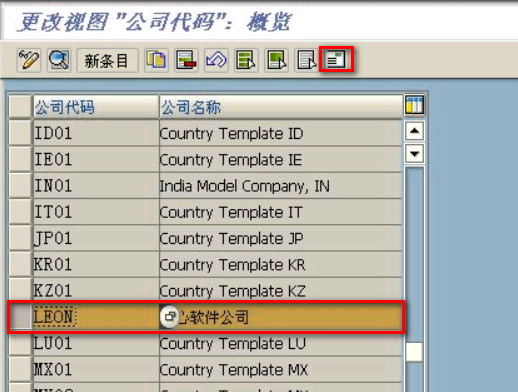This screenshot has height=392, width=518.
Task: Click name cell Country Template IT
Action: (x=281, y=212)
